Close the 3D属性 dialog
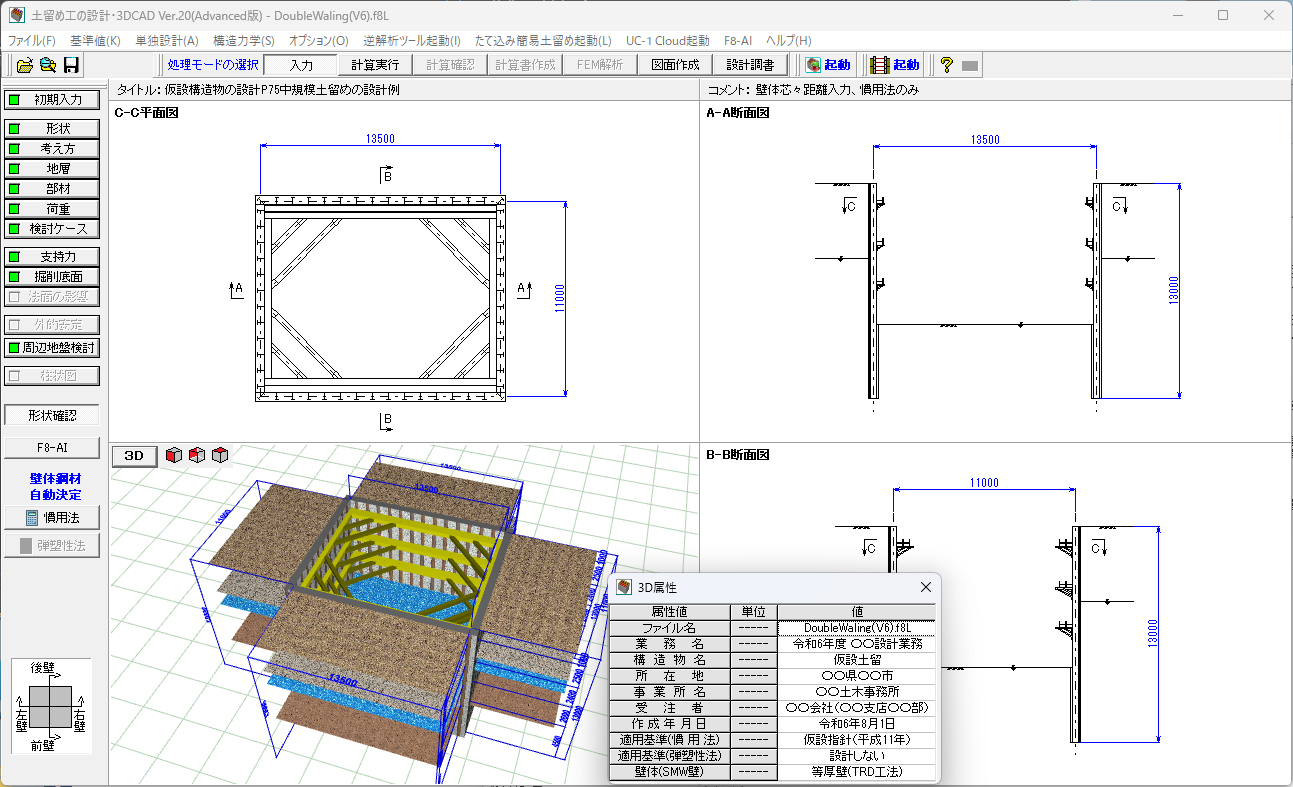This screenshot has height=787, width=1293. click(926, 588)
